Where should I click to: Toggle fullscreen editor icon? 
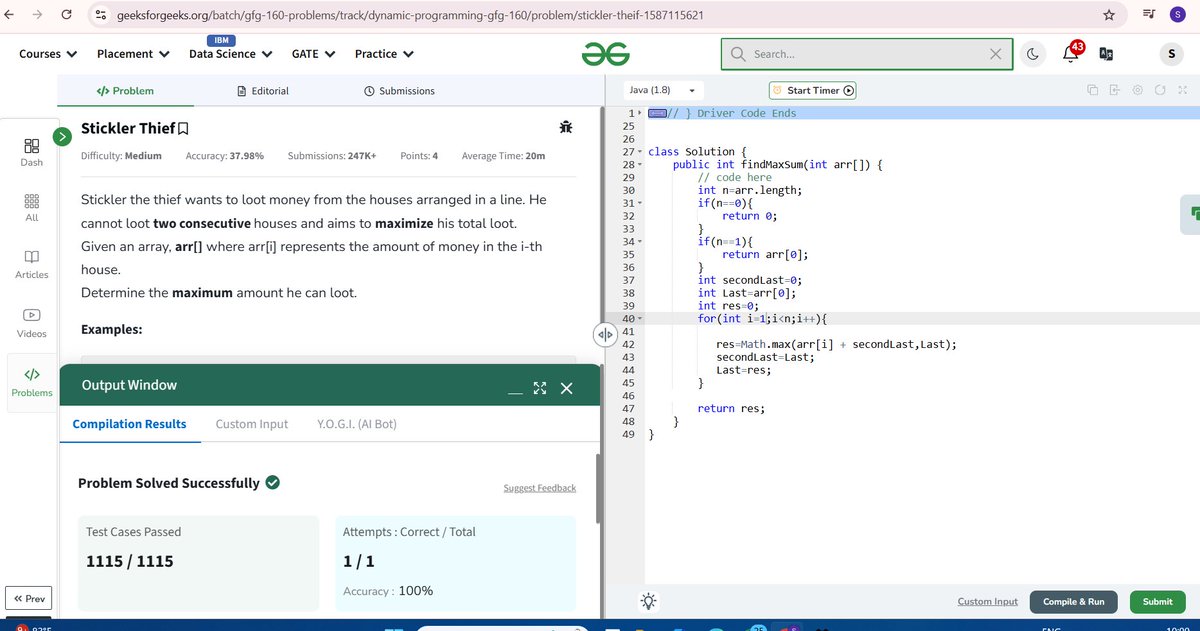tap(1183, 90)
